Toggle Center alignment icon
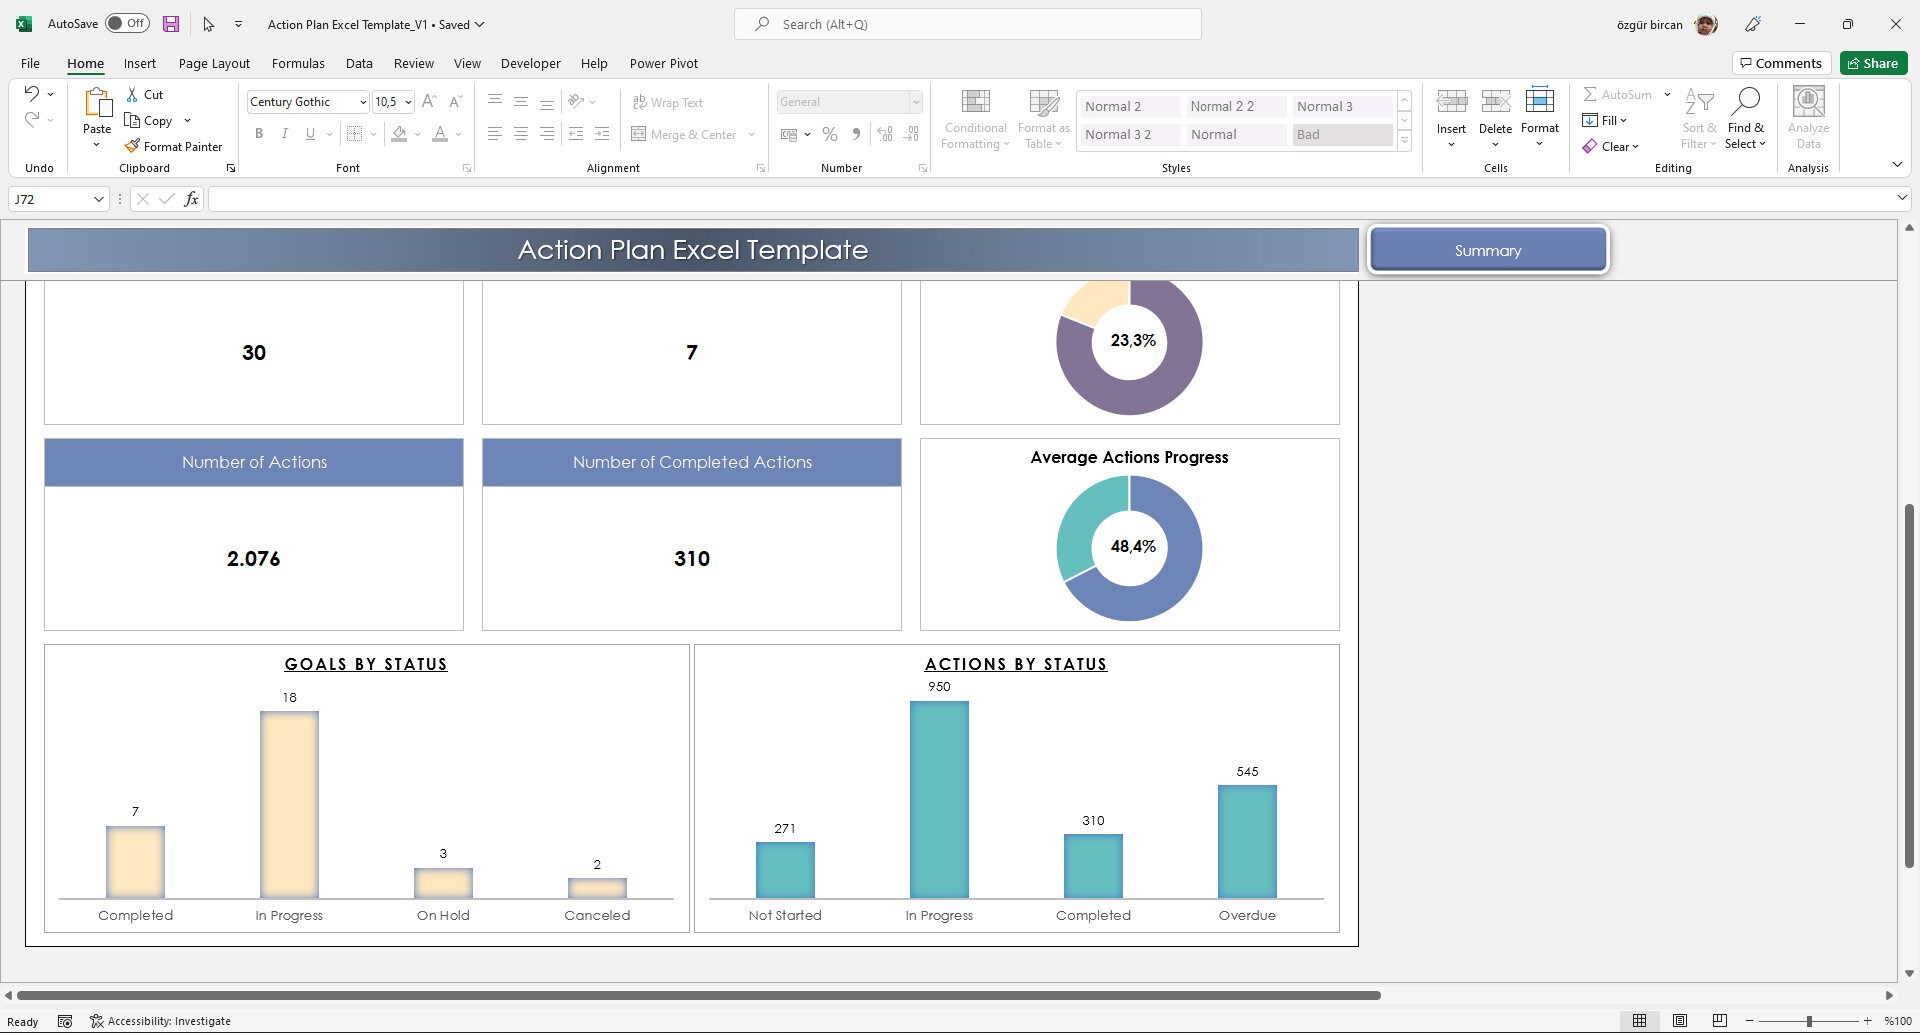 521,134
